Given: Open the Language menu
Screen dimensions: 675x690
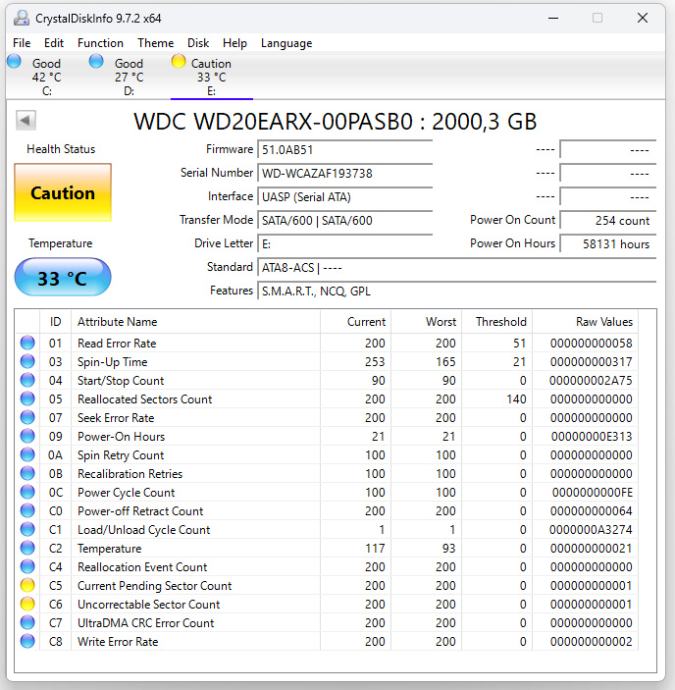Looking at the screenshot, I should [x=286, y=43].
